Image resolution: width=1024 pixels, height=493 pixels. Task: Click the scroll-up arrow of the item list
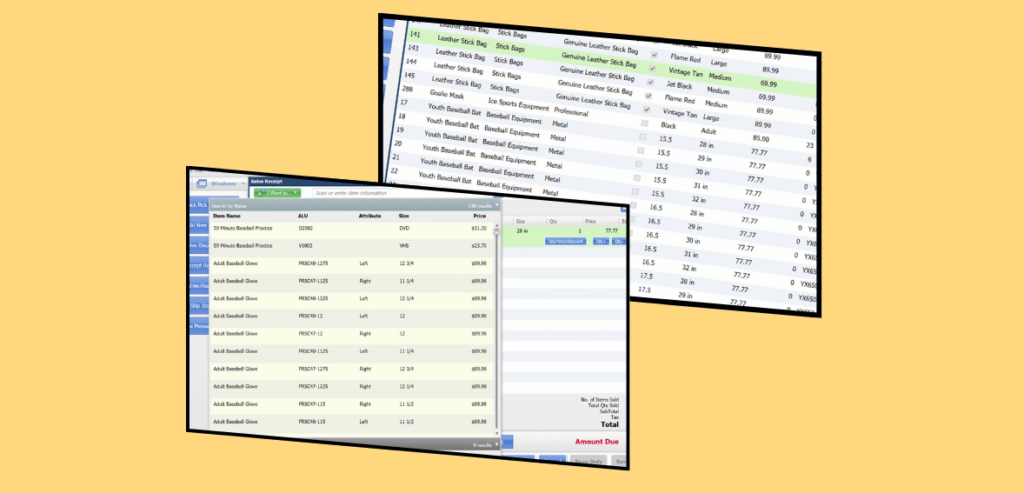tap(497, 230)
